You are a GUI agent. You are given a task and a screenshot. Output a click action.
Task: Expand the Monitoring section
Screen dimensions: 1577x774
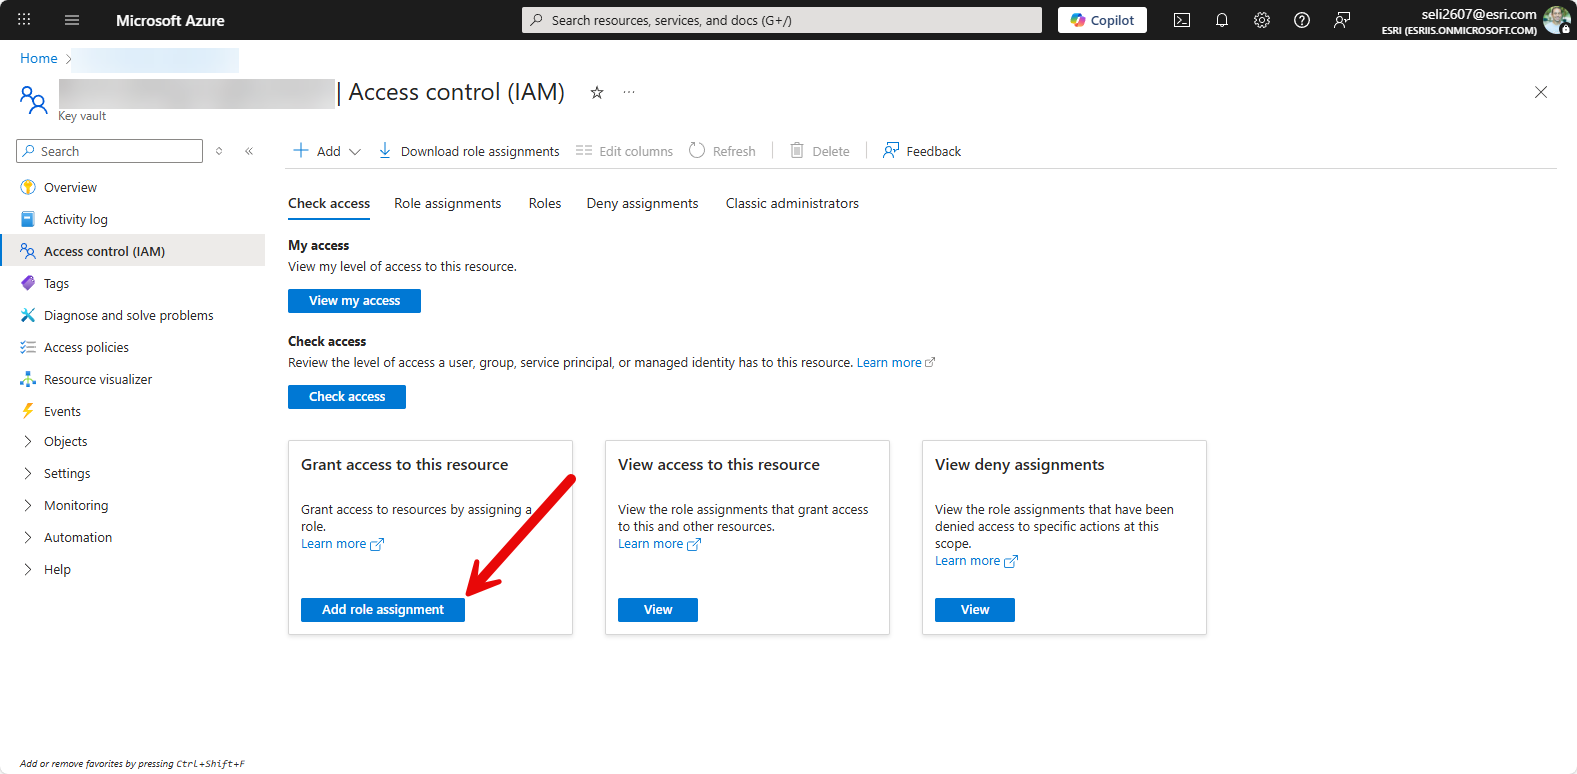[133, 505]
